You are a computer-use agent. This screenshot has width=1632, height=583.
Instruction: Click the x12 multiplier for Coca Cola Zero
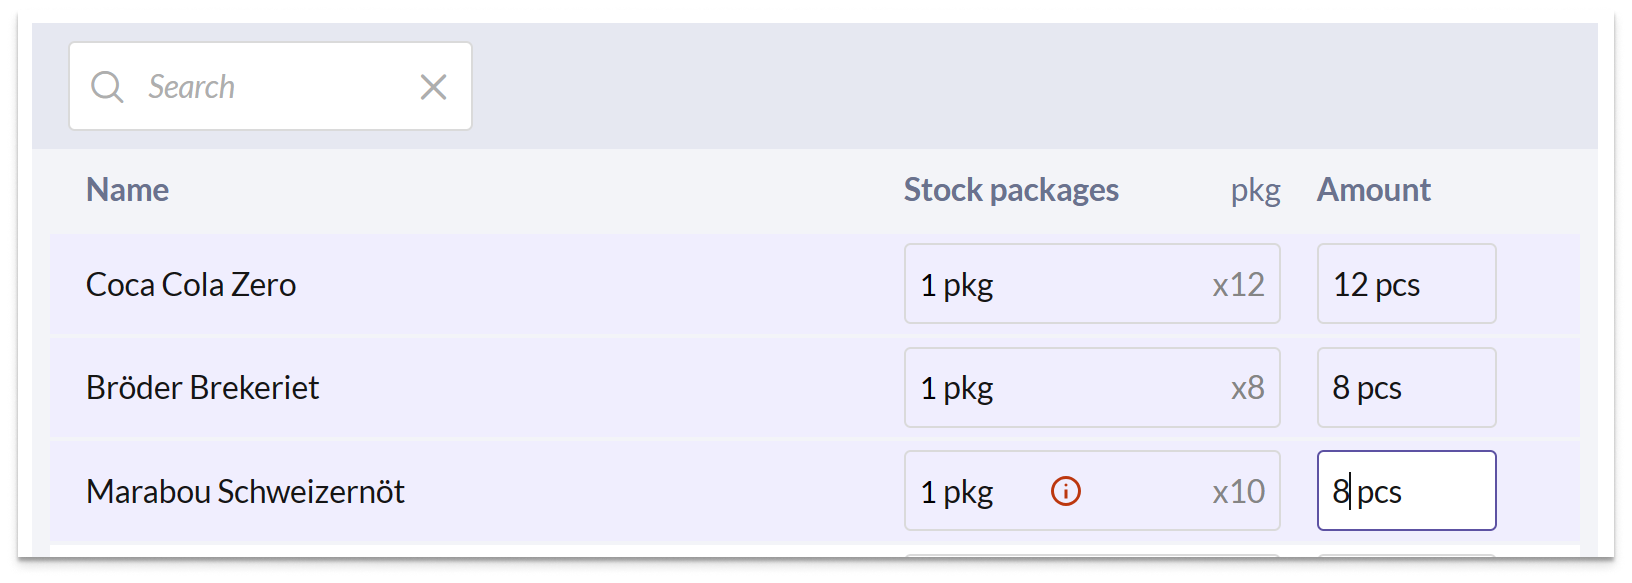point(1238,285)
